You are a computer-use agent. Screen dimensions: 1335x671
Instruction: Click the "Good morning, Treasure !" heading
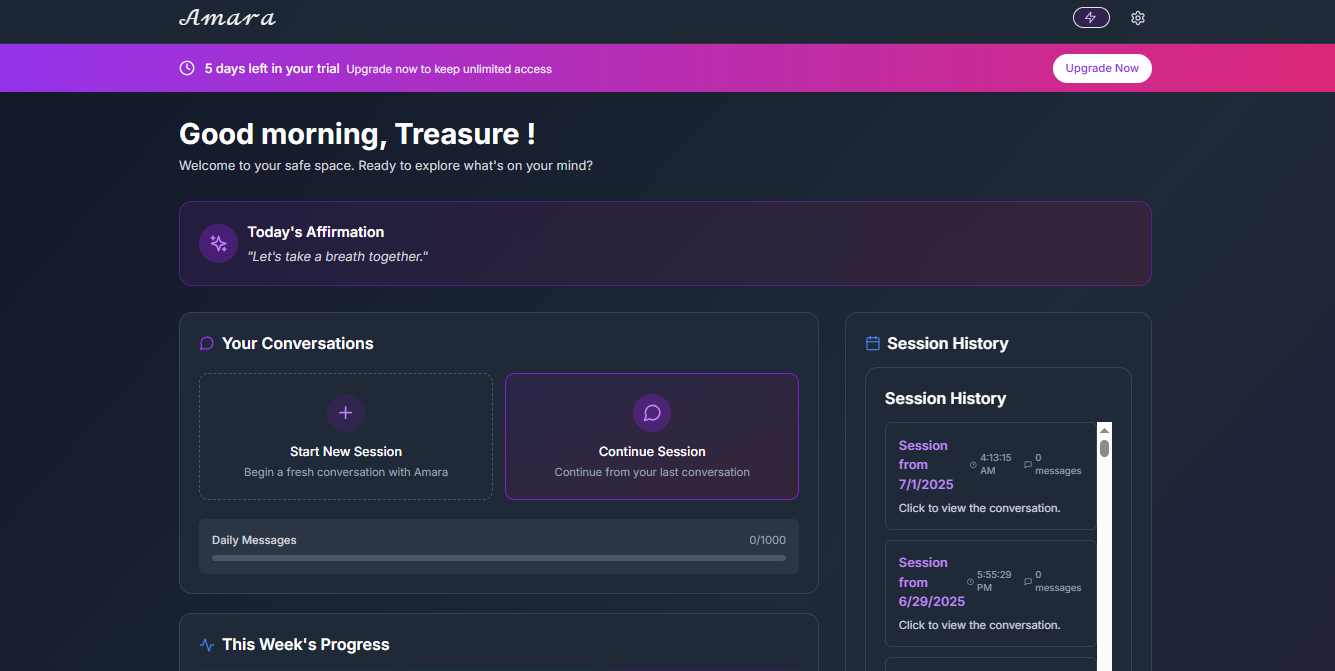point(357,134)
